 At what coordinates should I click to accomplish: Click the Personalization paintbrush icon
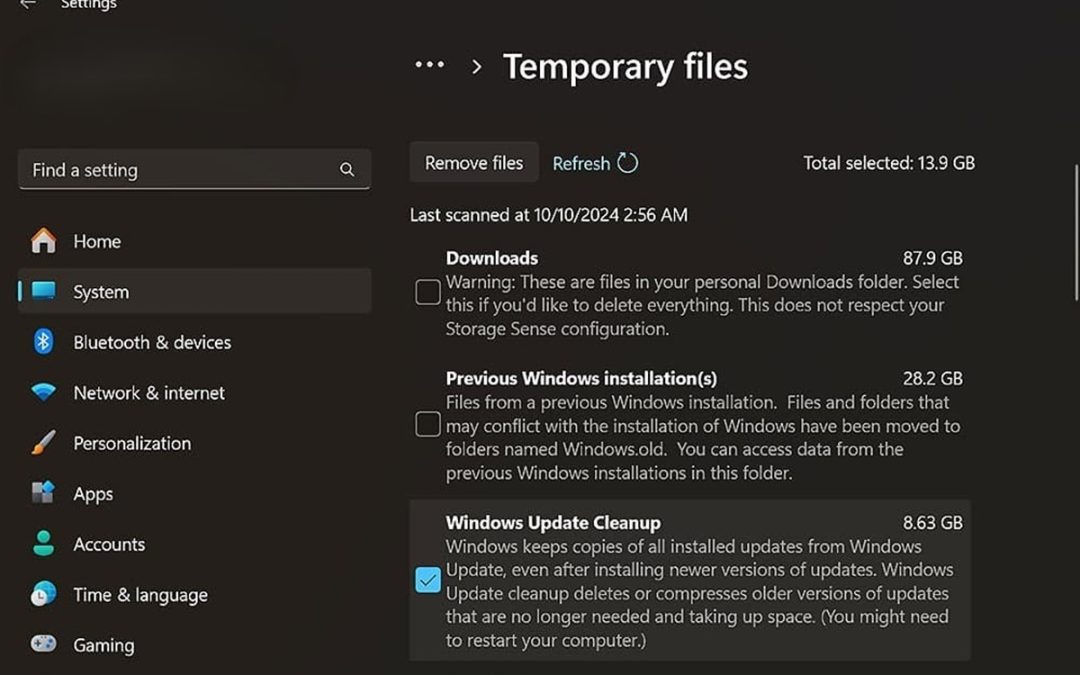pyautogui.click(x=43, y=443)
